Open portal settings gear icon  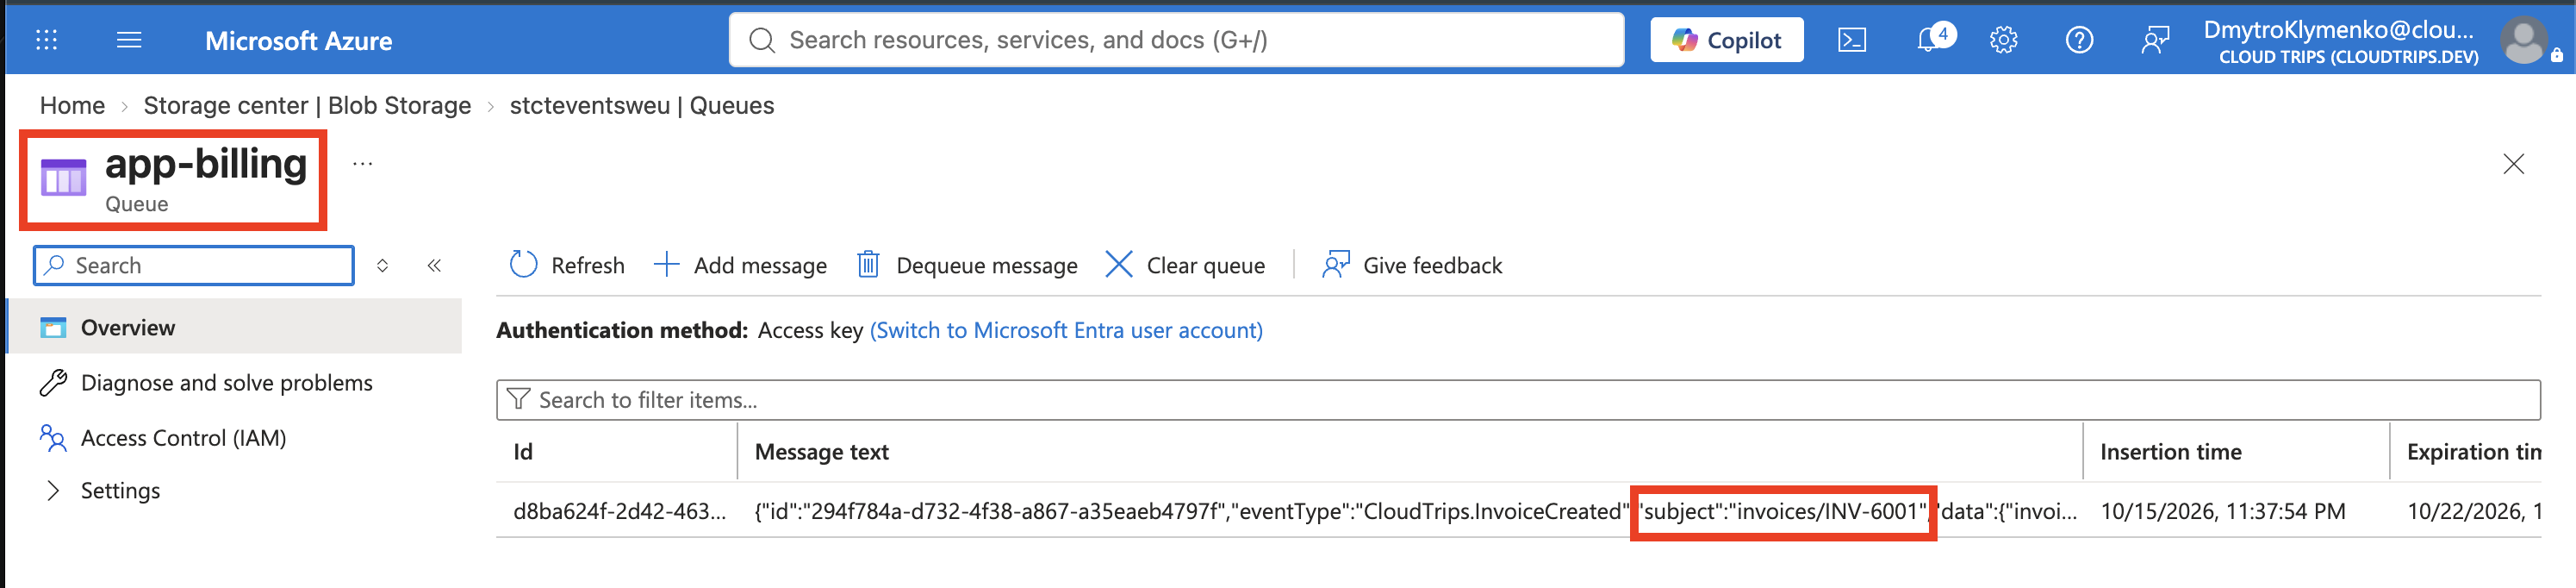tap(2003, 40)
